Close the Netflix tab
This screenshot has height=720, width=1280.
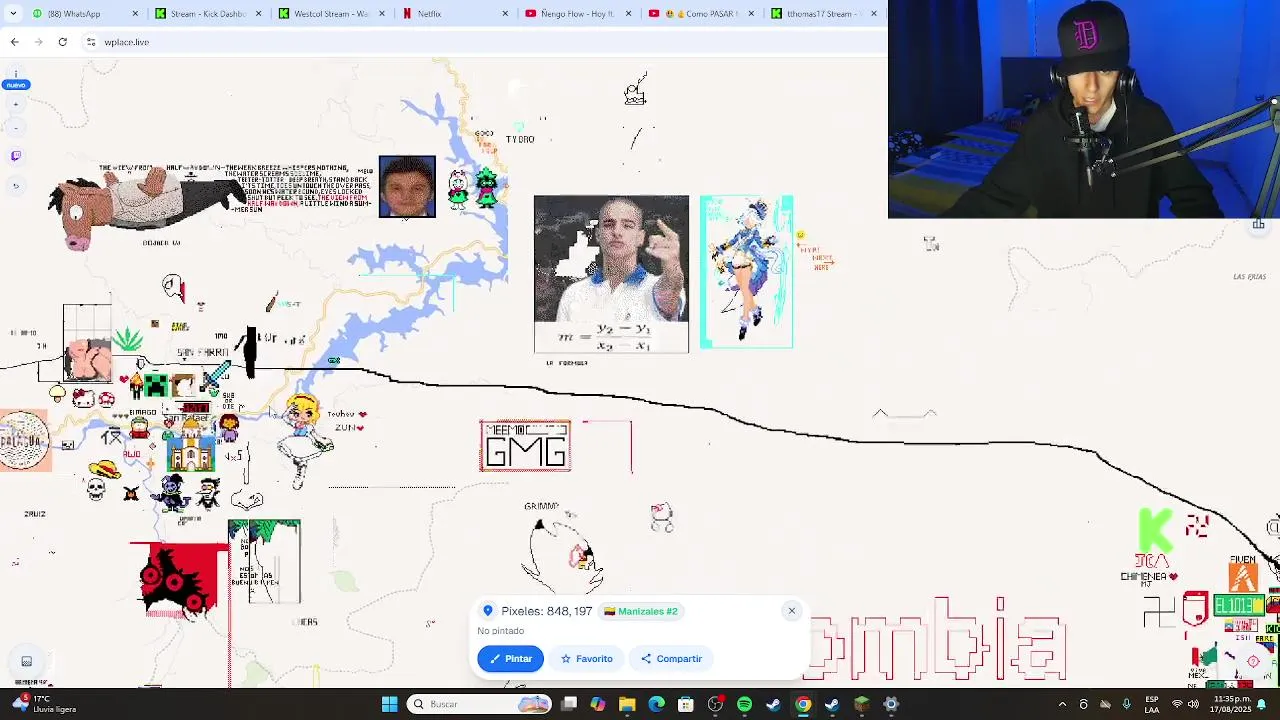tap(505, 14)
